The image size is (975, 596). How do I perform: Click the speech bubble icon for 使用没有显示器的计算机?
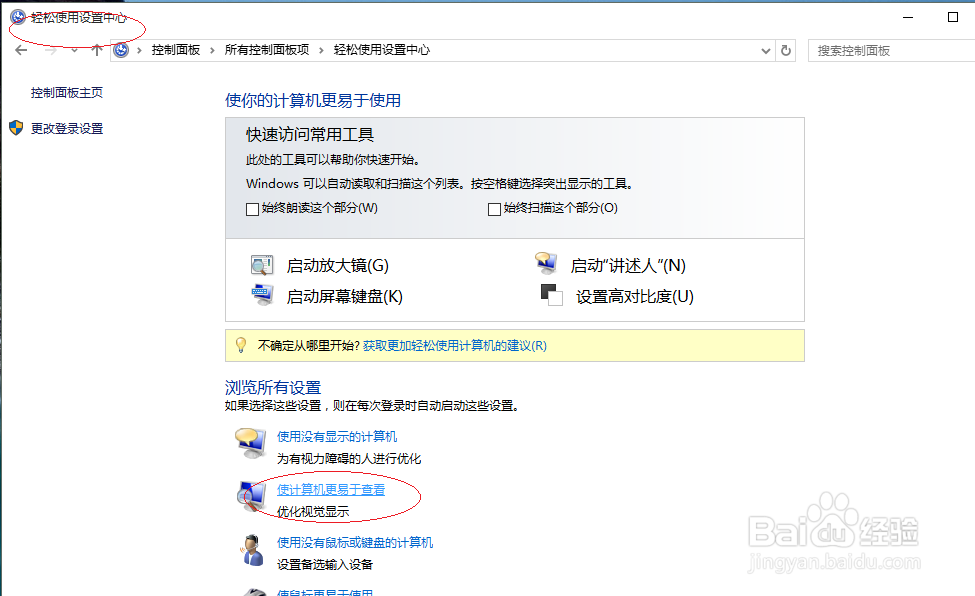pyautogui.click(x=250, y=442)
